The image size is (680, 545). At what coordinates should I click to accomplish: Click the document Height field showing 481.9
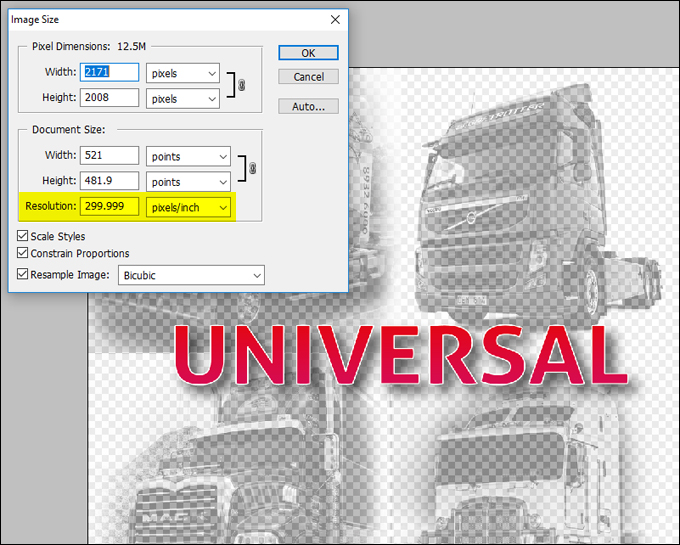tap(109, 180)
